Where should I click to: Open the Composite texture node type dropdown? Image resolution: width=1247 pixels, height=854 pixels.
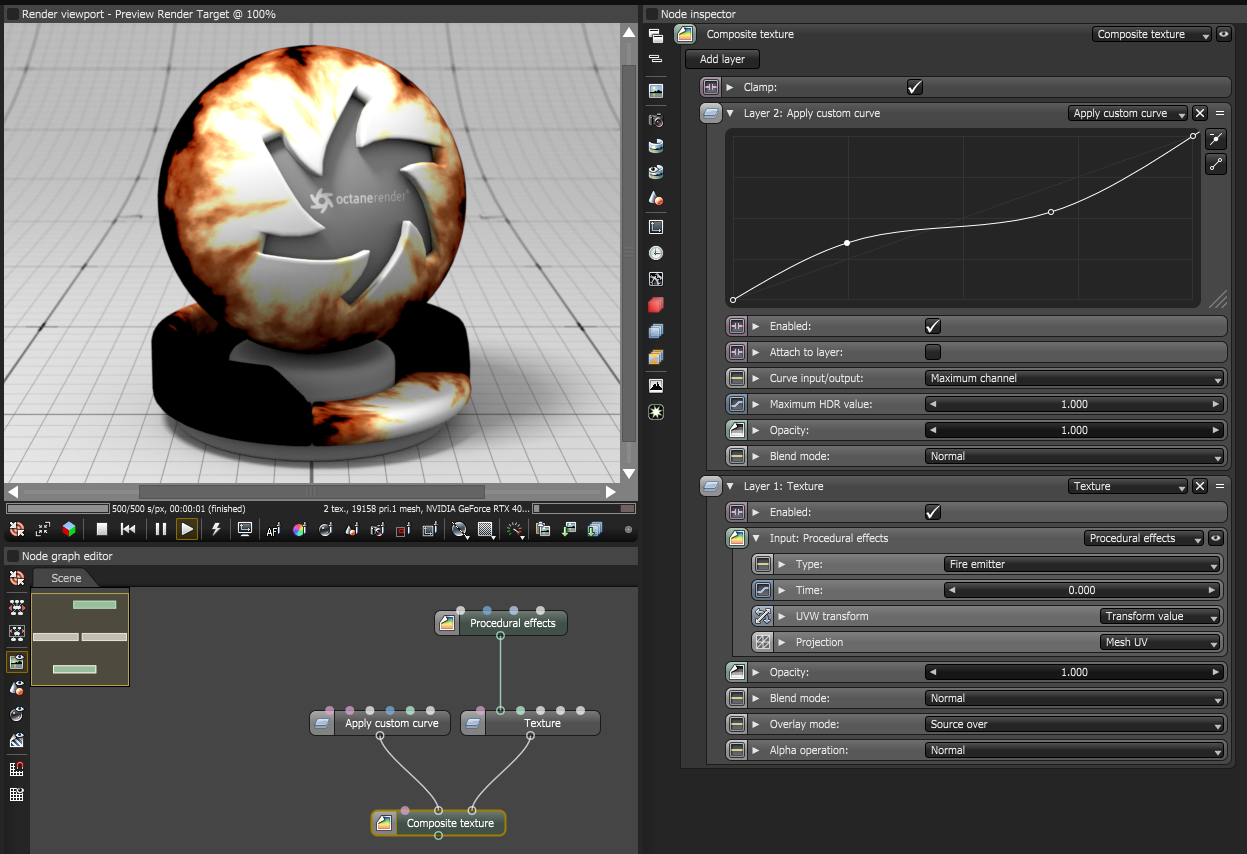(1152, 34)
